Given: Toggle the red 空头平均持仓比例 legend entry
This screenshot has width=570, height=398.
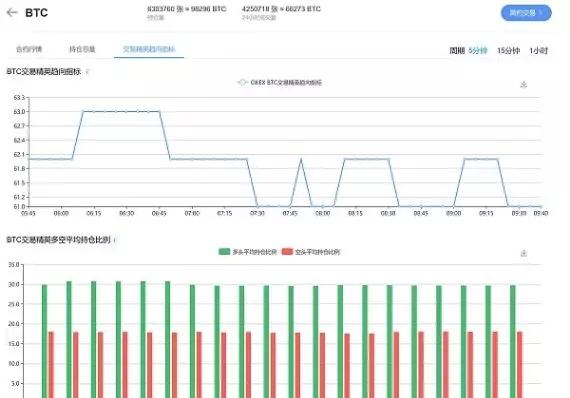Looking at the screenshot, I should click(x=311, y=252).
